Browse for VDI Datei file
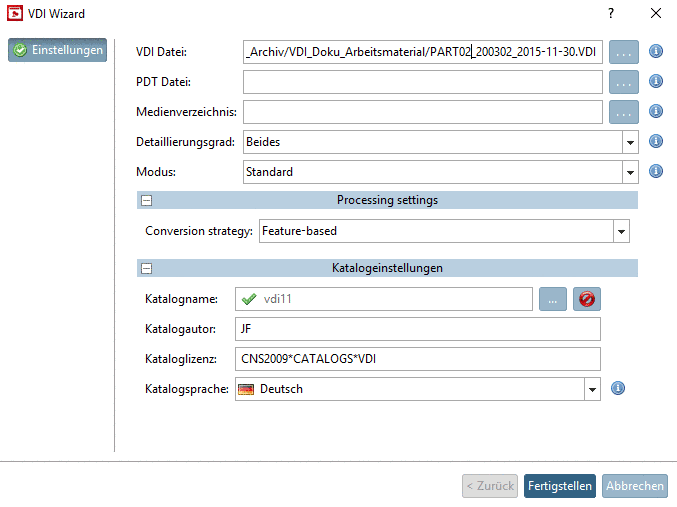Screen dimensions: 677x507 [623, 52]
